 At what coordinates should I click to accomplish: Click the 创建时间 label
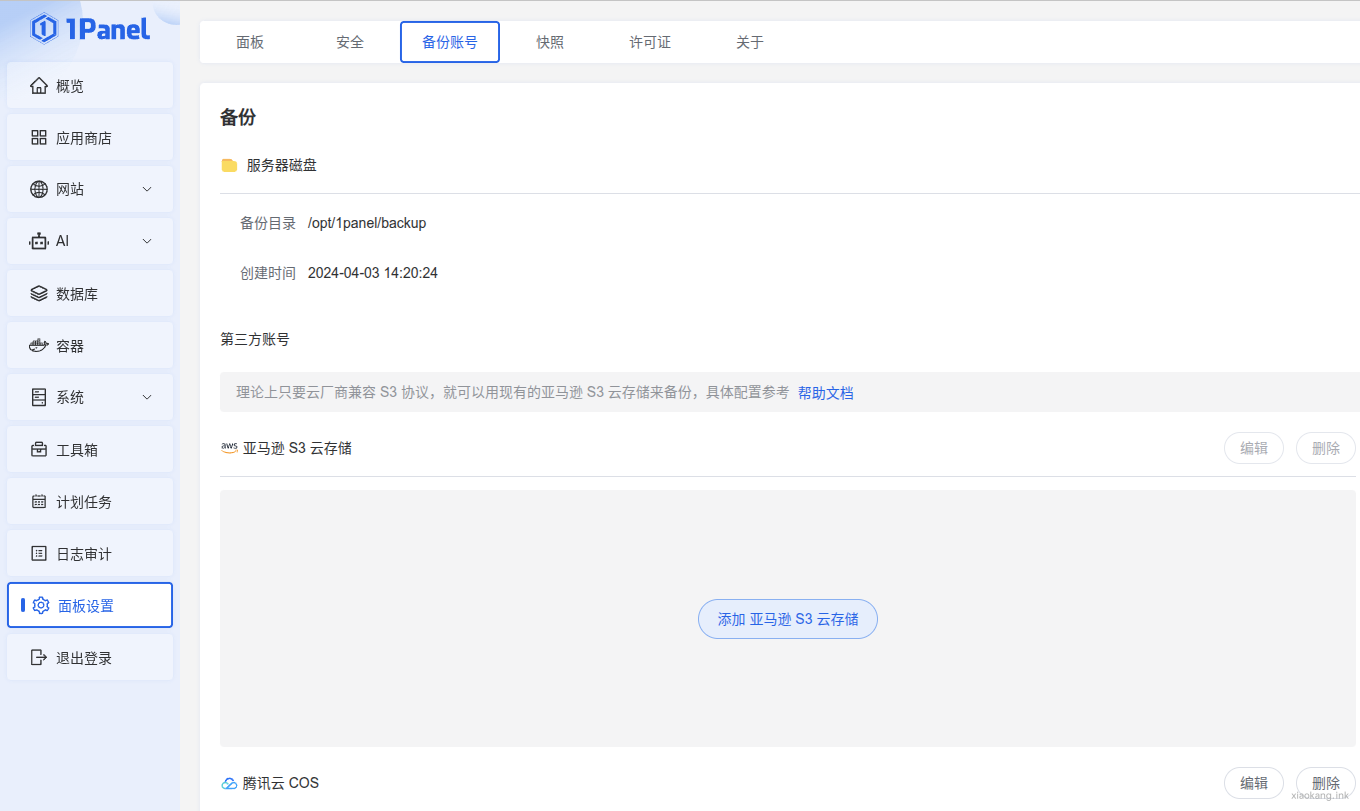pos(268,273)
